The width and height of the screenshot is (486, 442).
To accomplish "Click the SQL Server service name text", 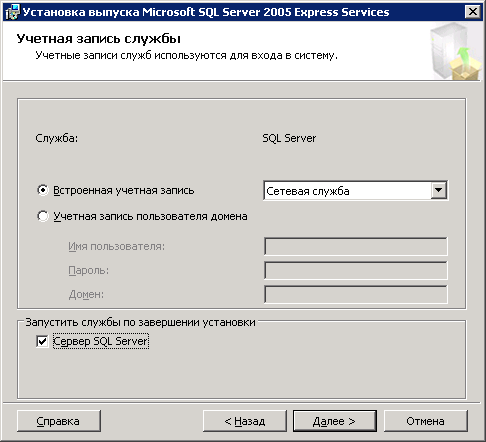I will coord(289,138).
